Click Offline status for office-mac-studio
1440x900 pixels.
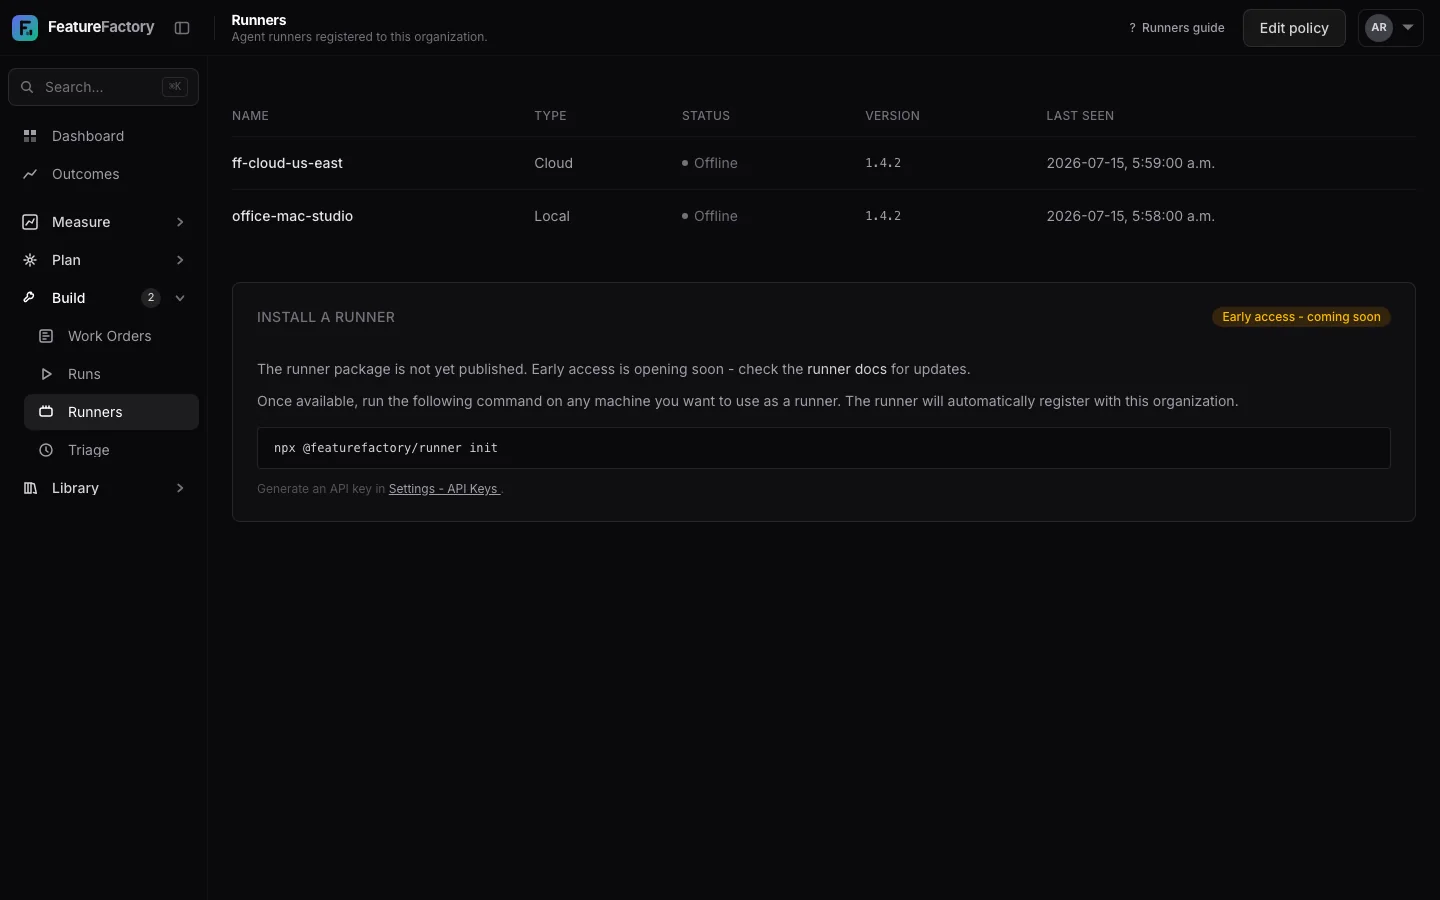[x=710, y=216]
